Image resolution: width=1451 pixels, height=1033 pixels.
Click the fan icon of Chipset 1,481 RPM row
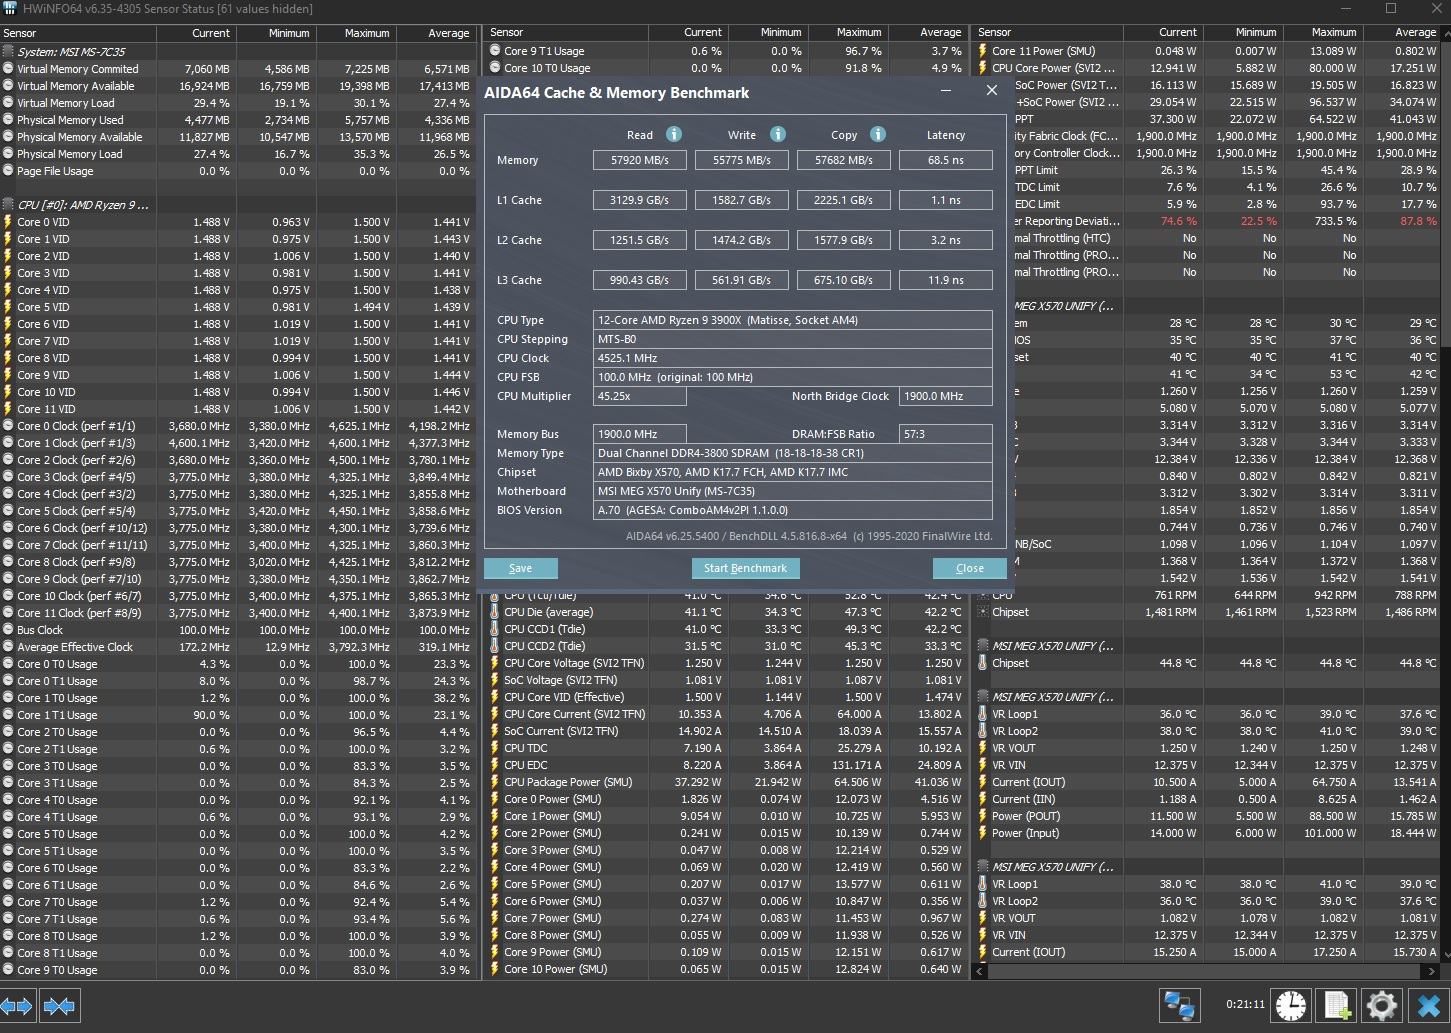[x=983, y=612]
